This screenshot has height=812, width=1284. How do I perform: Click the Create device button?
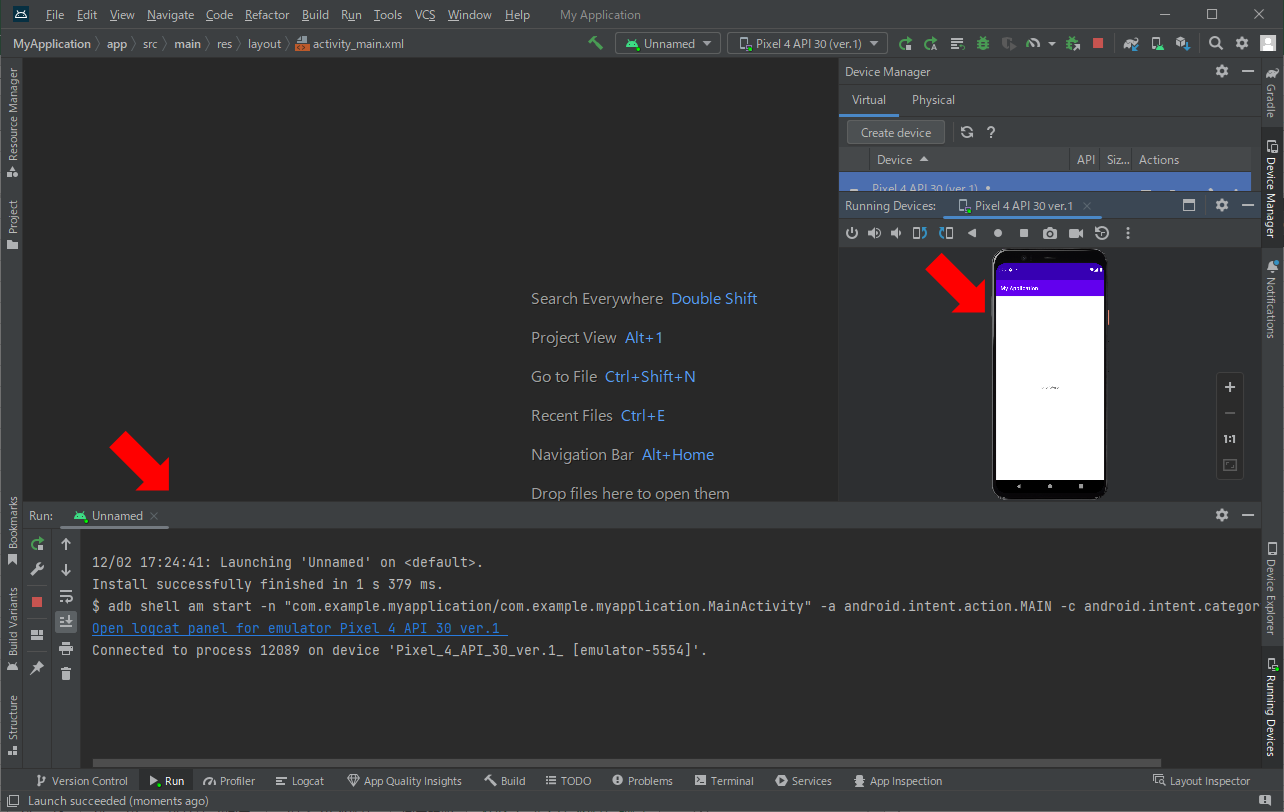[x=895, y=131]
